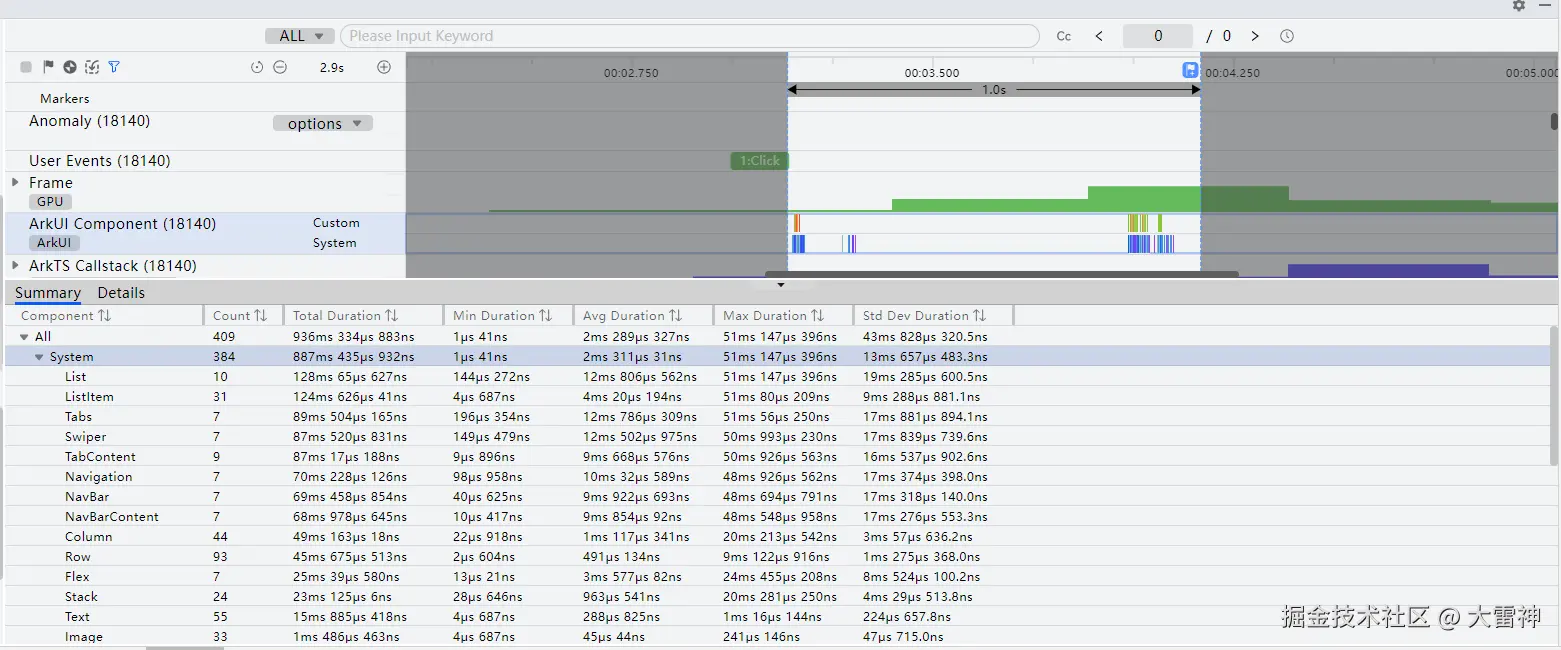The height and width of the screenshot is (650, 1561).
Task: Click the dashed selection box icon
Action: tap(92, 67)
